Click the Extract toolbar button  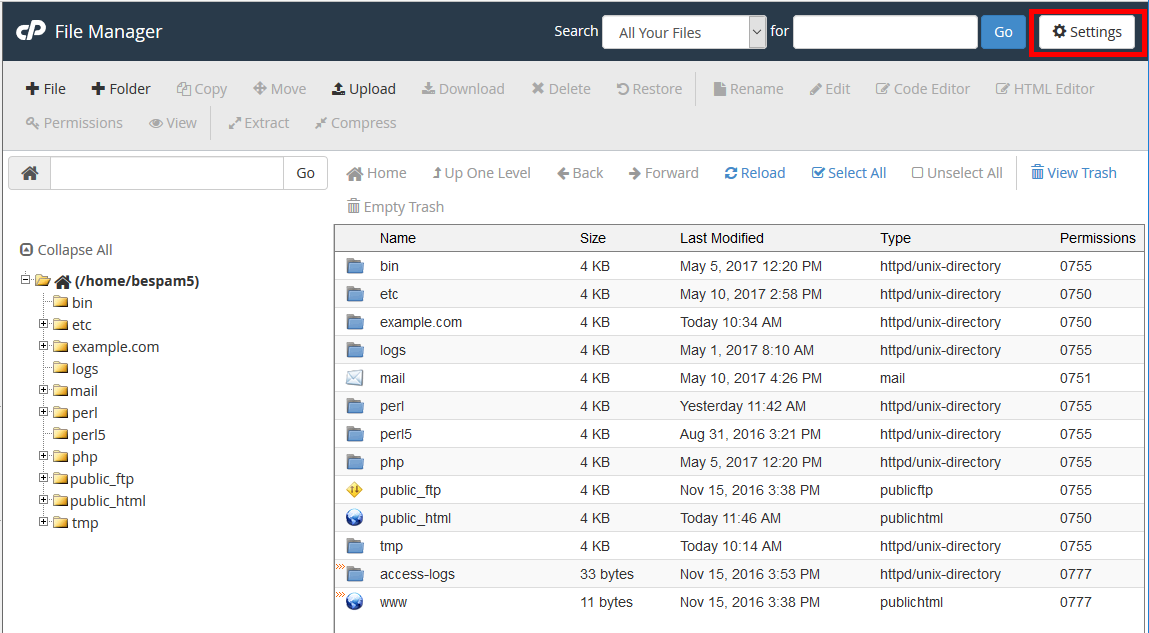[259, 123]
